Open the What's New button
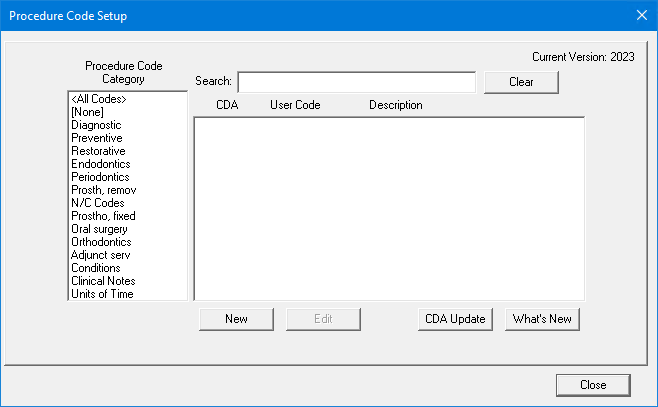 (x=542, y=319)
